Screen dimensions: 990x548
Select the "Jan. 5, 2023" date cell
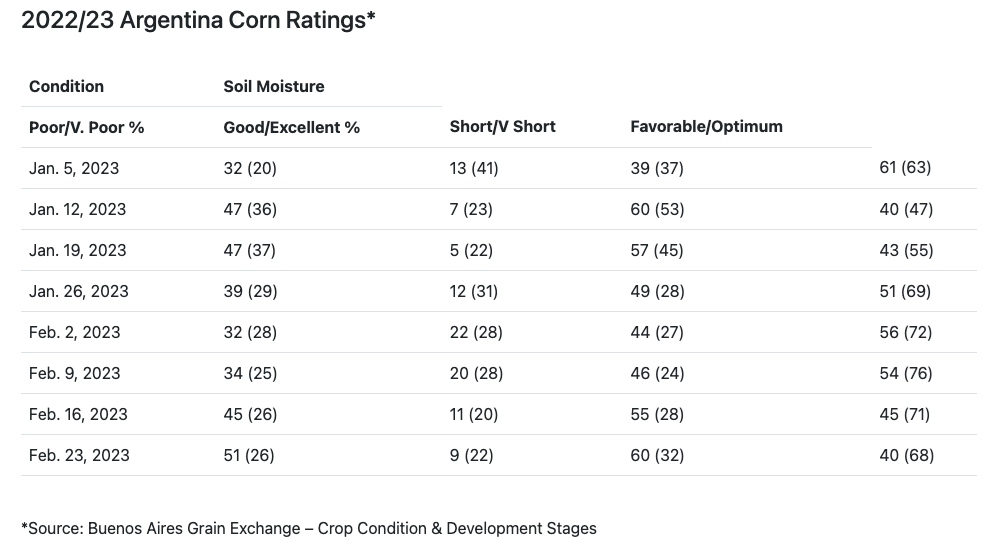pyautogui.click(x=74, y=168)
